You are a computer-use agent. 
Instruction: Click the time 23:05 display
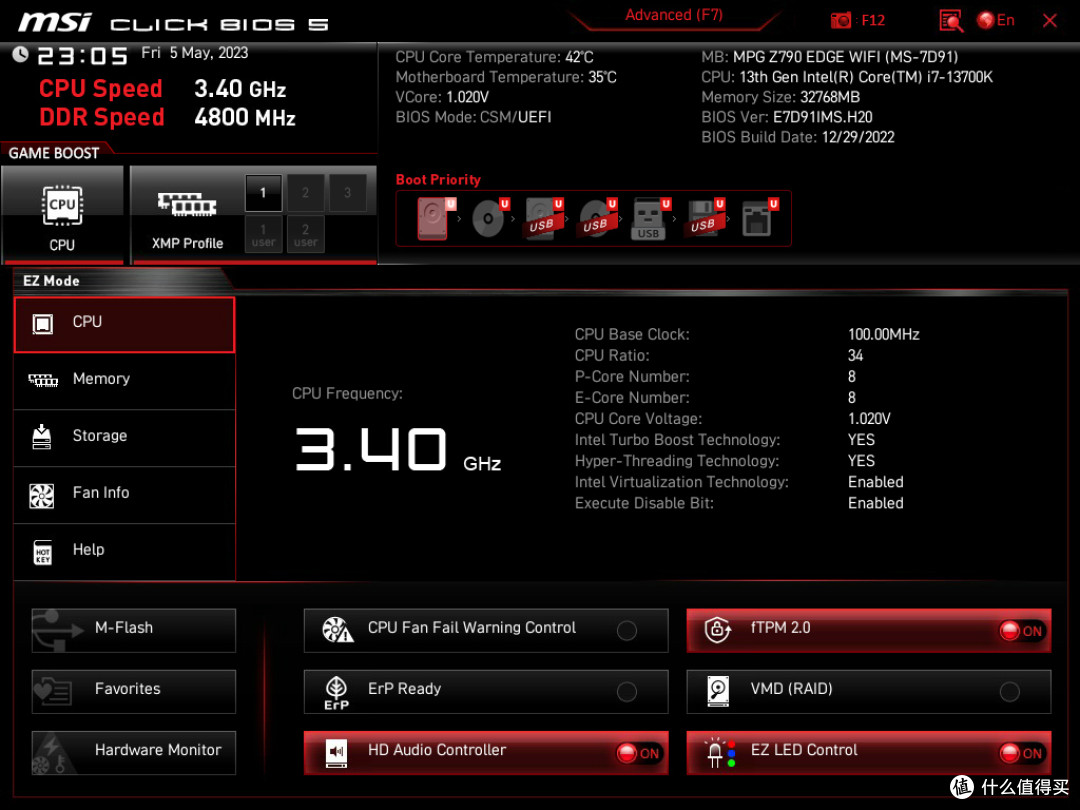click(x=83, y=56)
